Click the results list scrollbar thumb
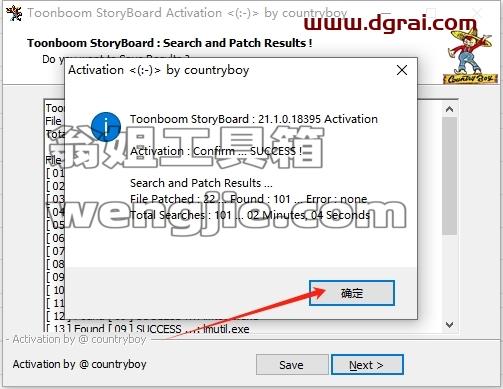This screenshot has height=389, width=503. point(449,176)
